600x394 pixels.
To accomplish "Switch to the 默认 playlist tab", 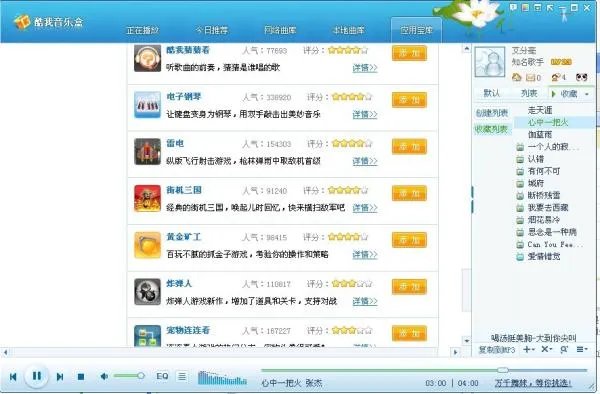I will tap(492, 93).
